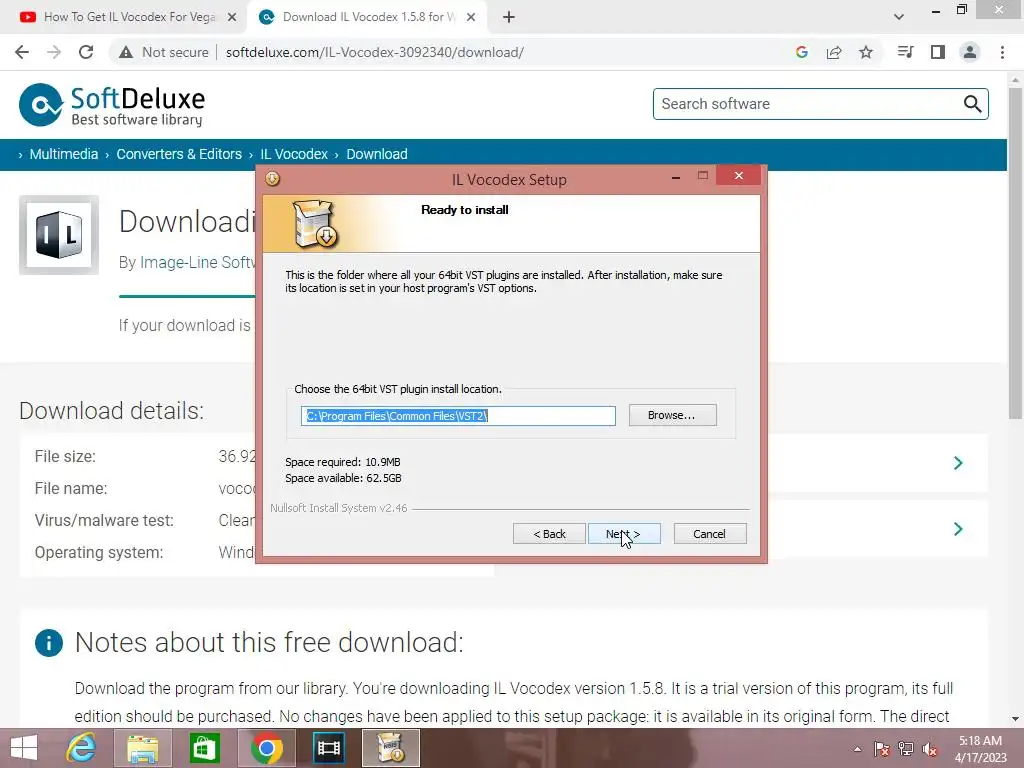
Task: Click the Back button in setup dialog
Action: [549, 534]
